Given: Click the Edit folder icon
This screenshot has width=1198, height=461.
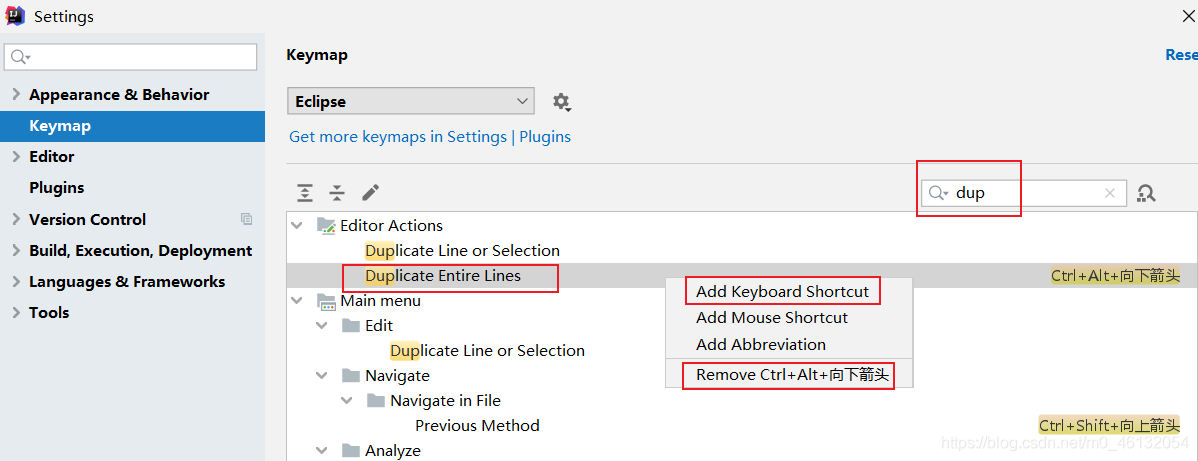Looking at the screenshot, I should point(351,326).
